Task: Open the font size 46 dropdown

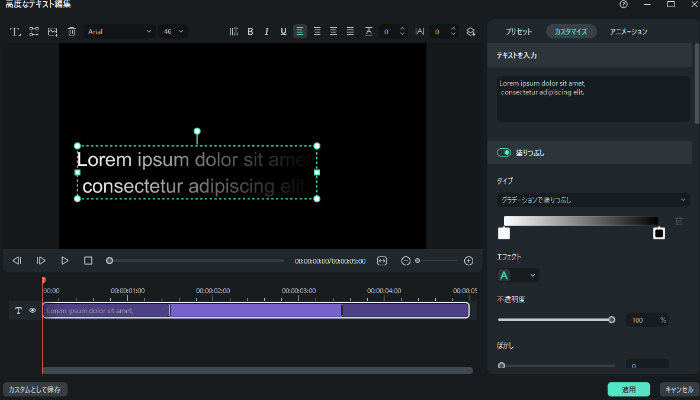Action: point(173,32)
